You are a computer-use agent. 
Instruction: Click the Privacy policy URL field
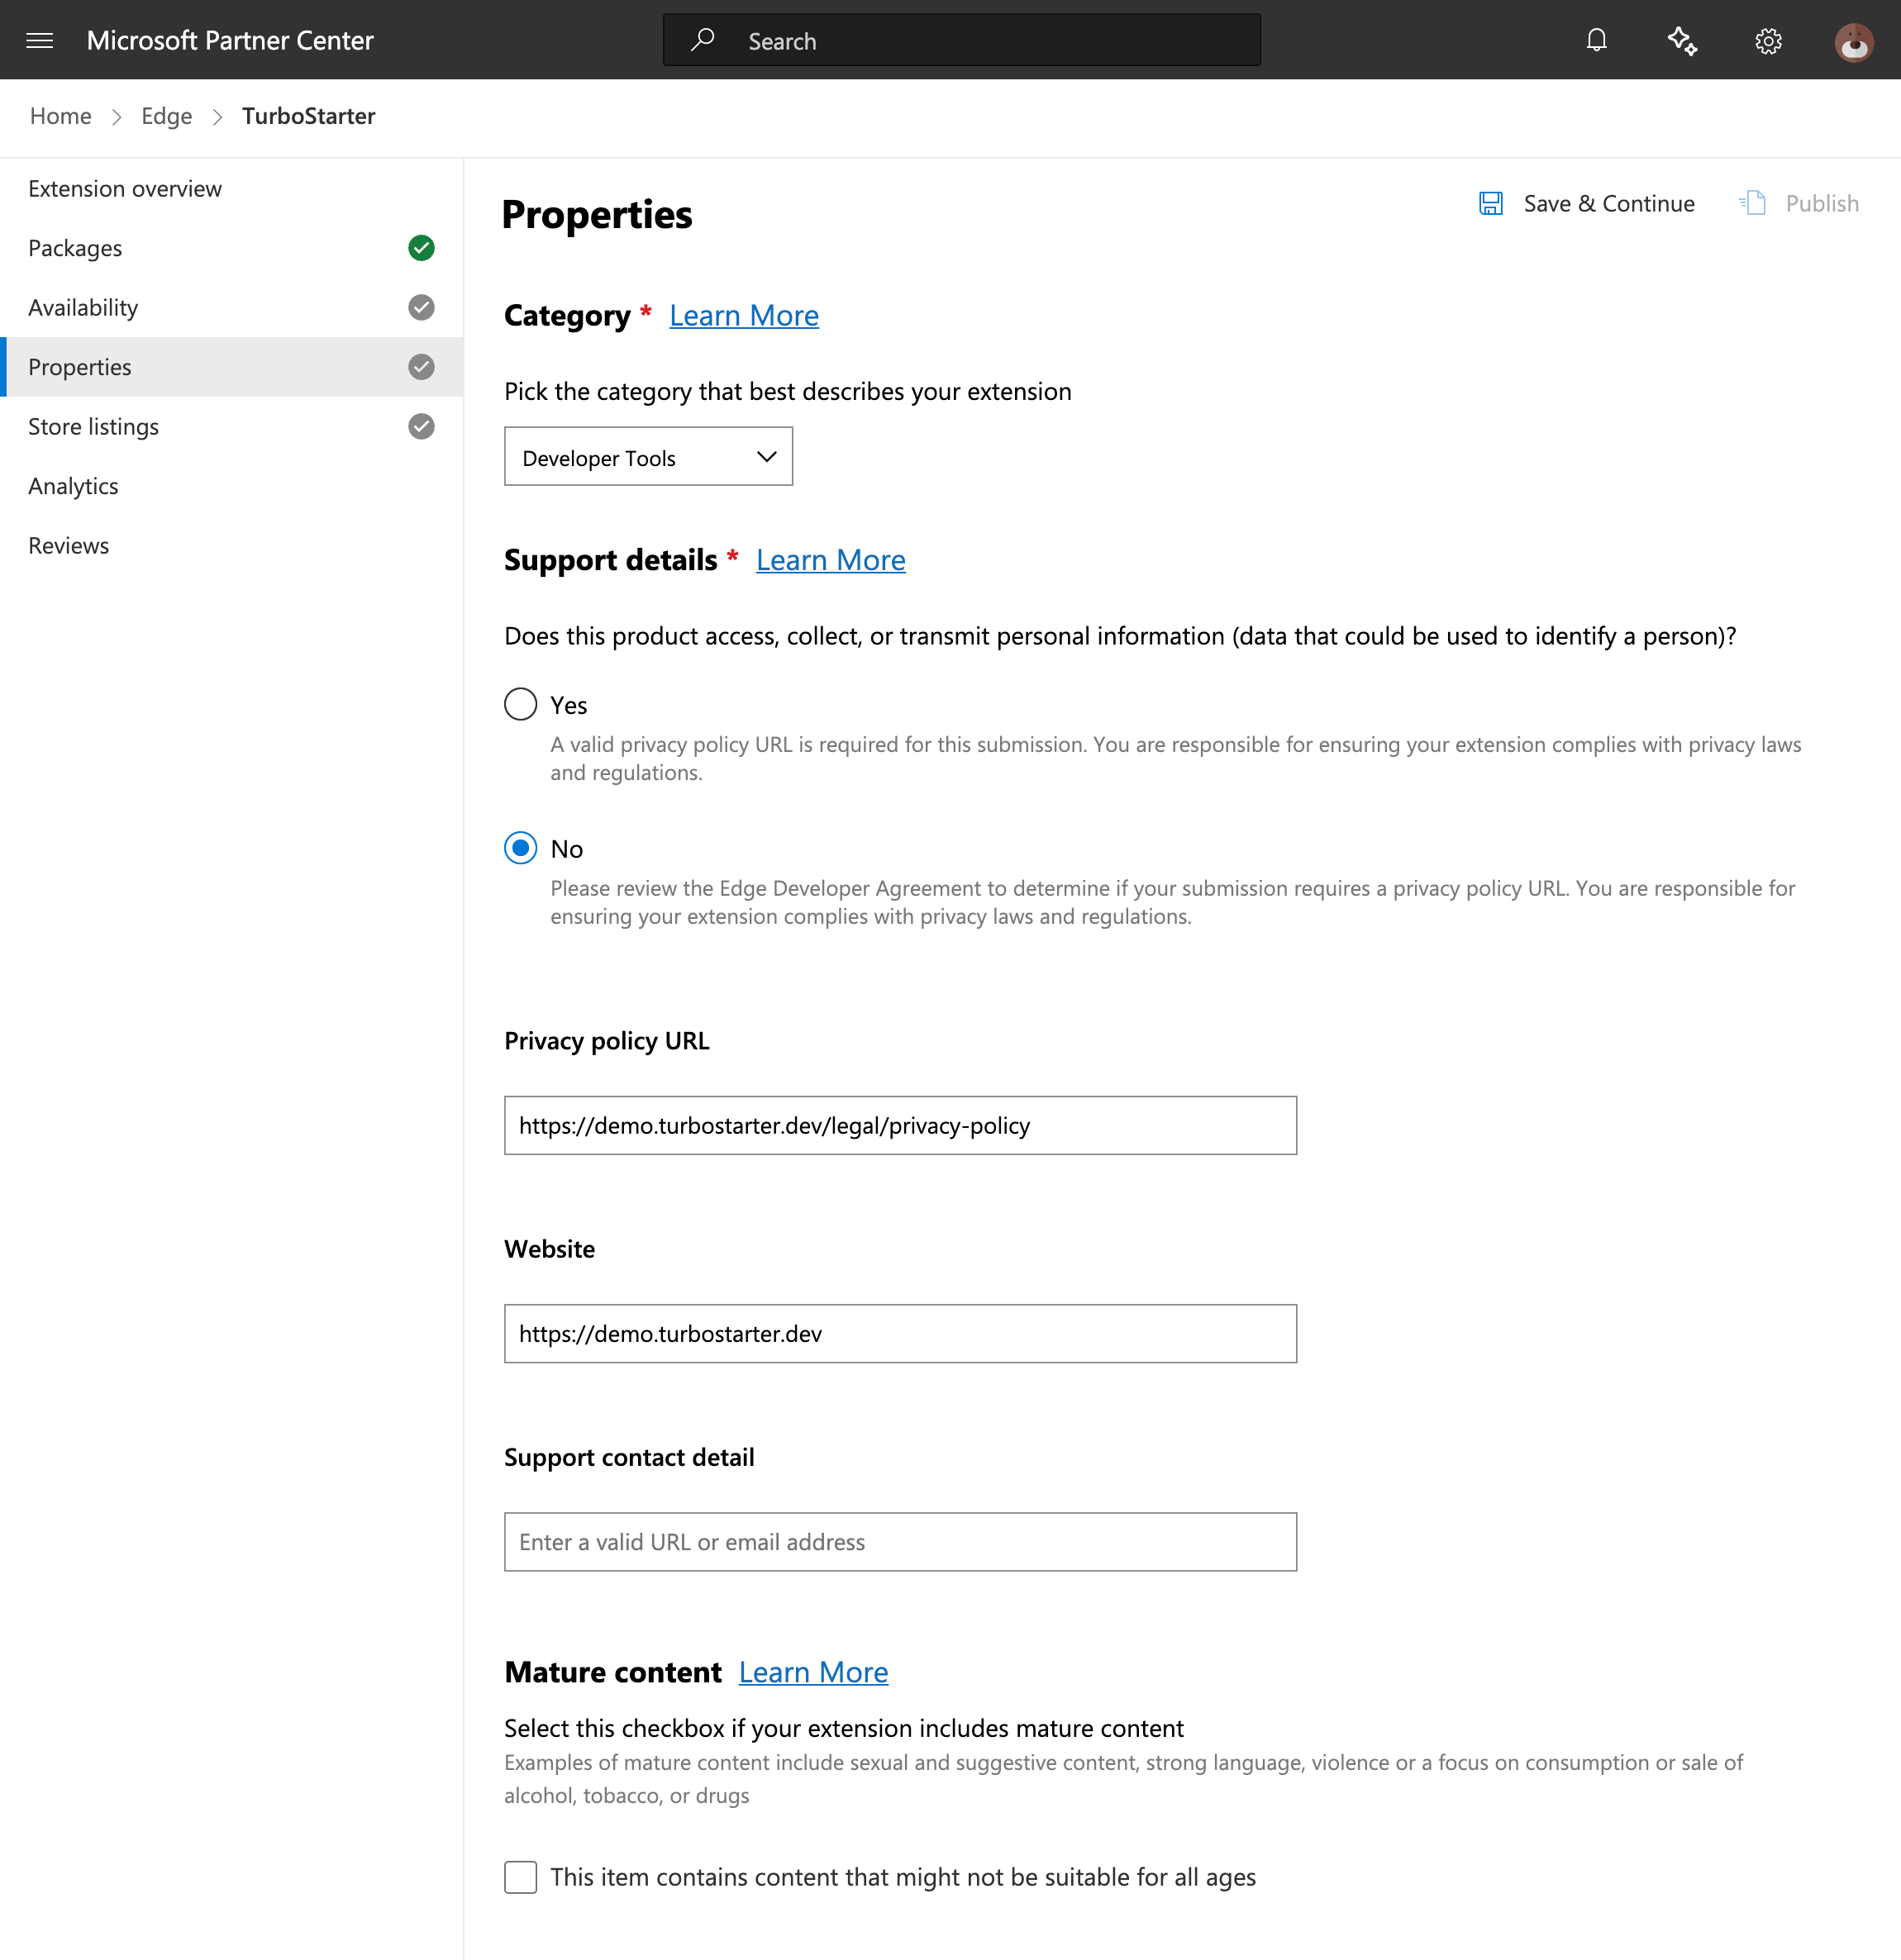(x=899, y=1125)
